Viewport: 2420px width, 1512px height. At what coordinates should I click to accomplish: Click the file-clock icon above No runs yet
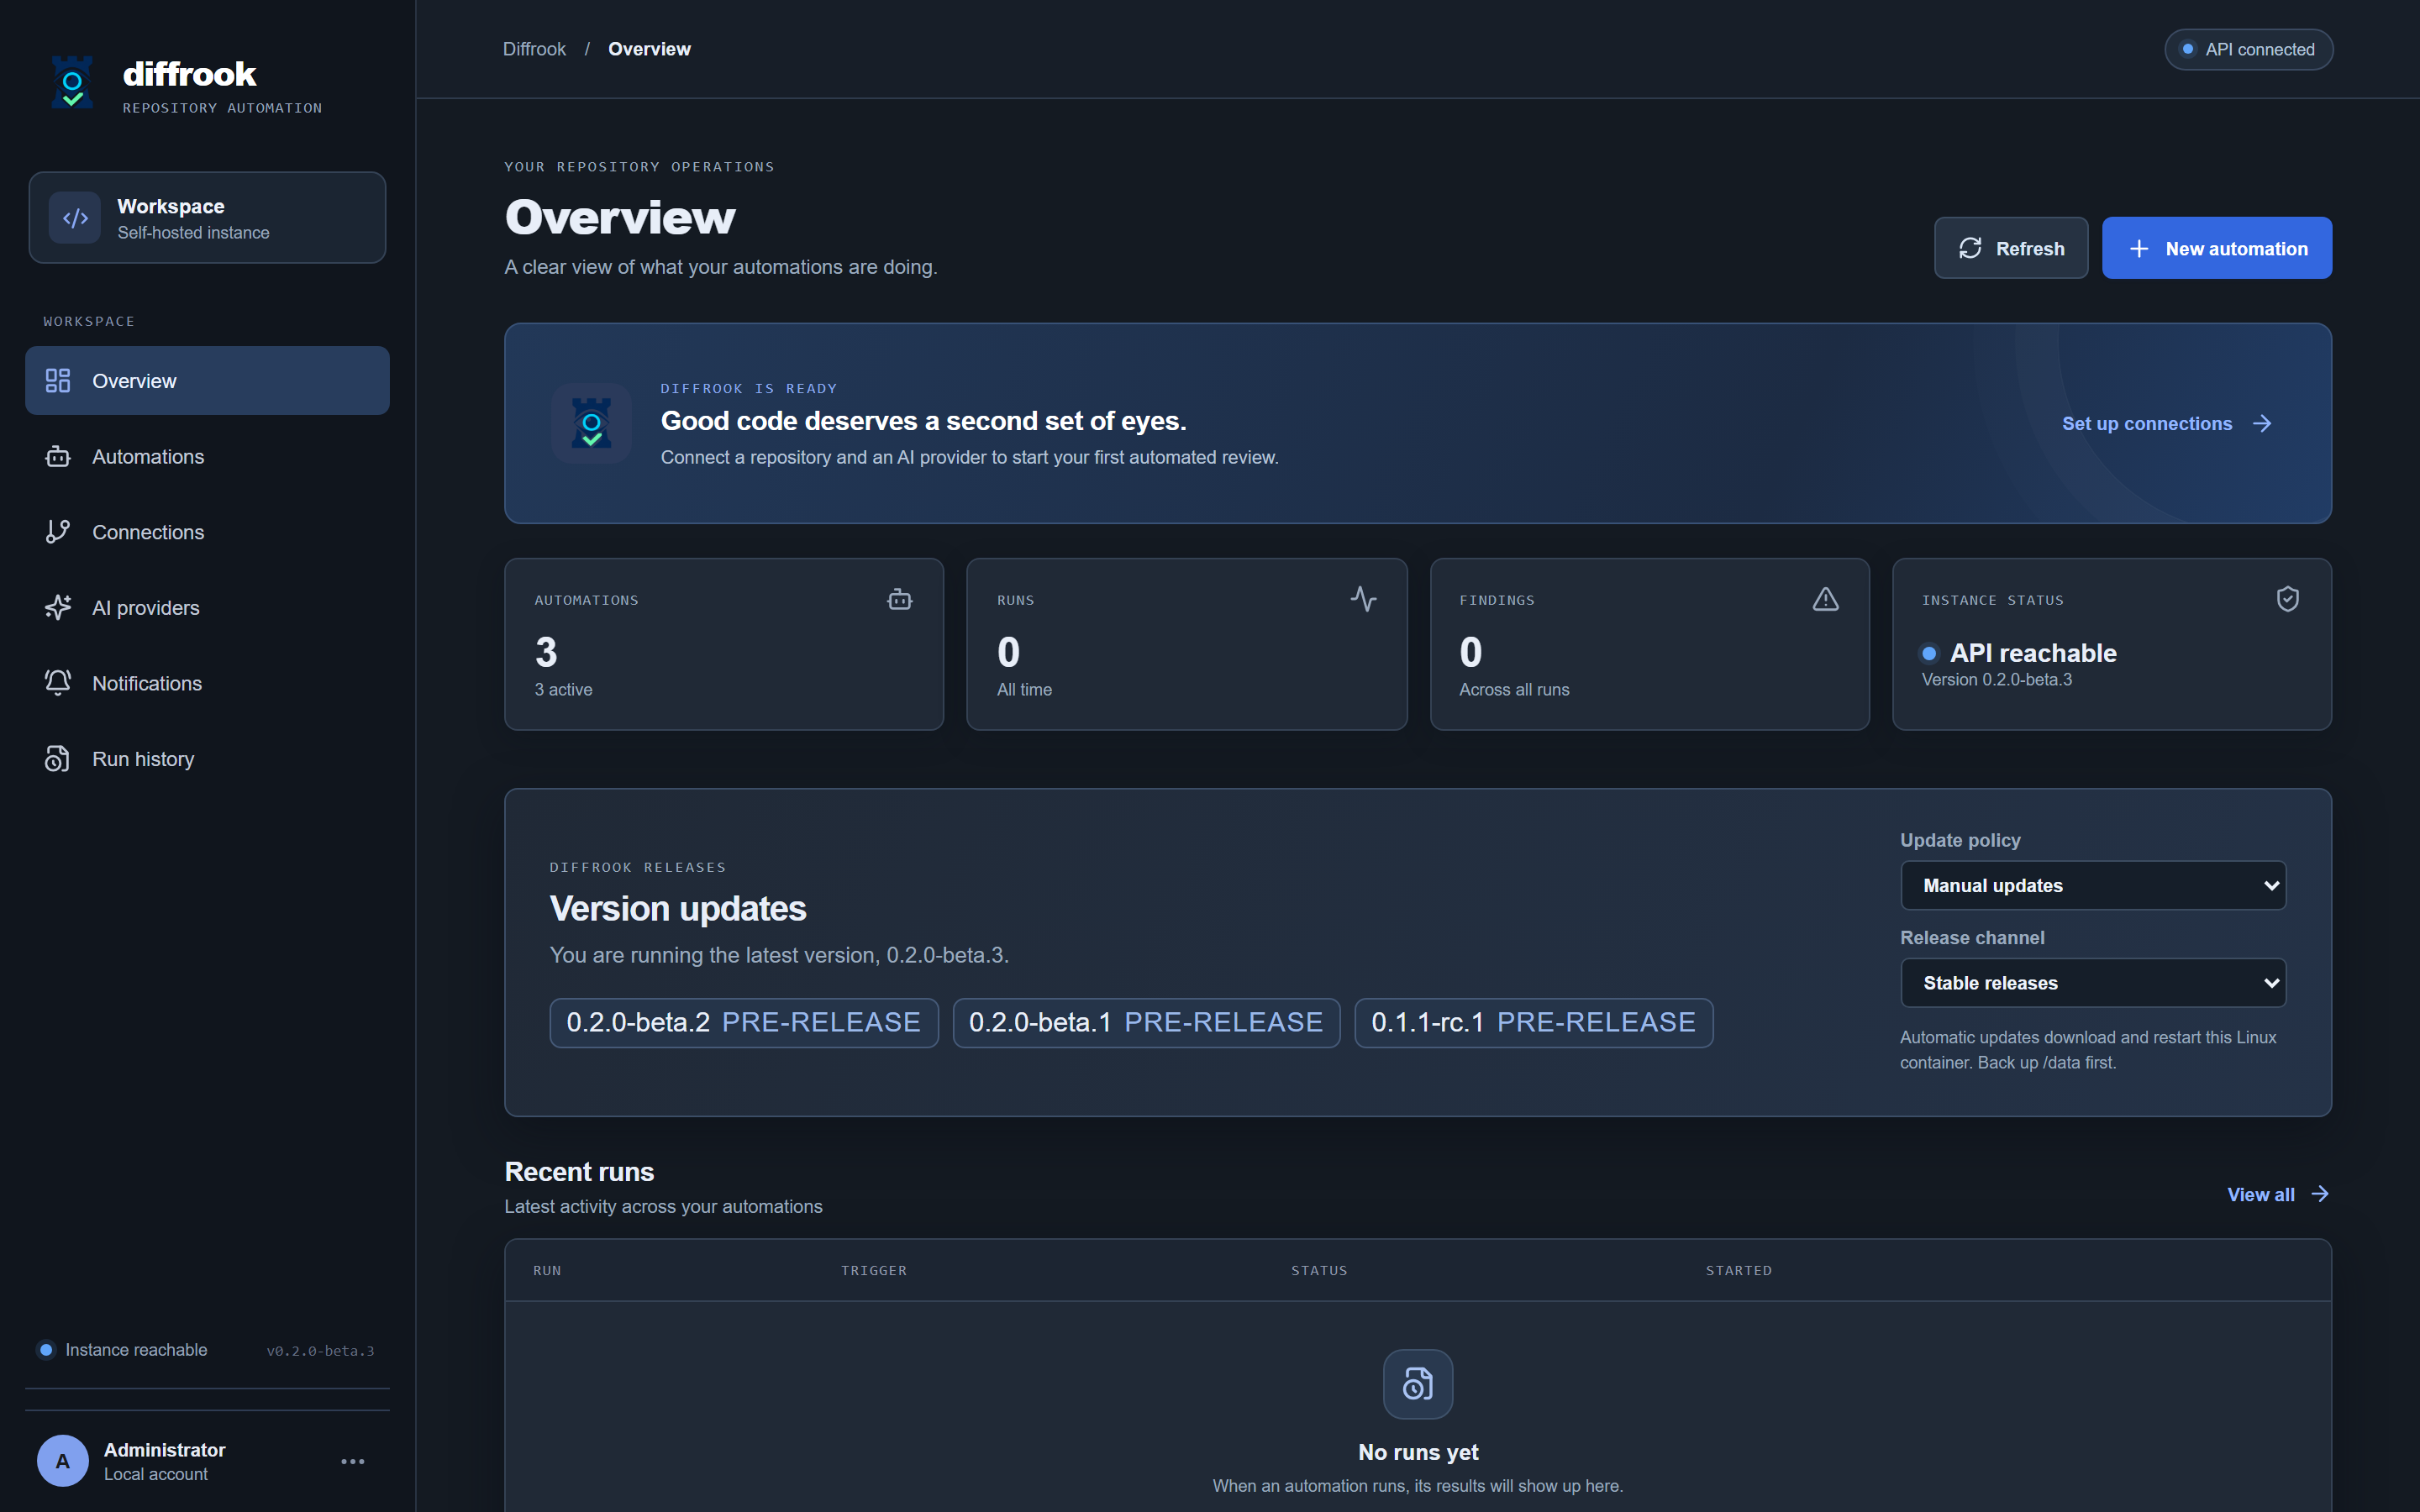pos(1418,1384)
